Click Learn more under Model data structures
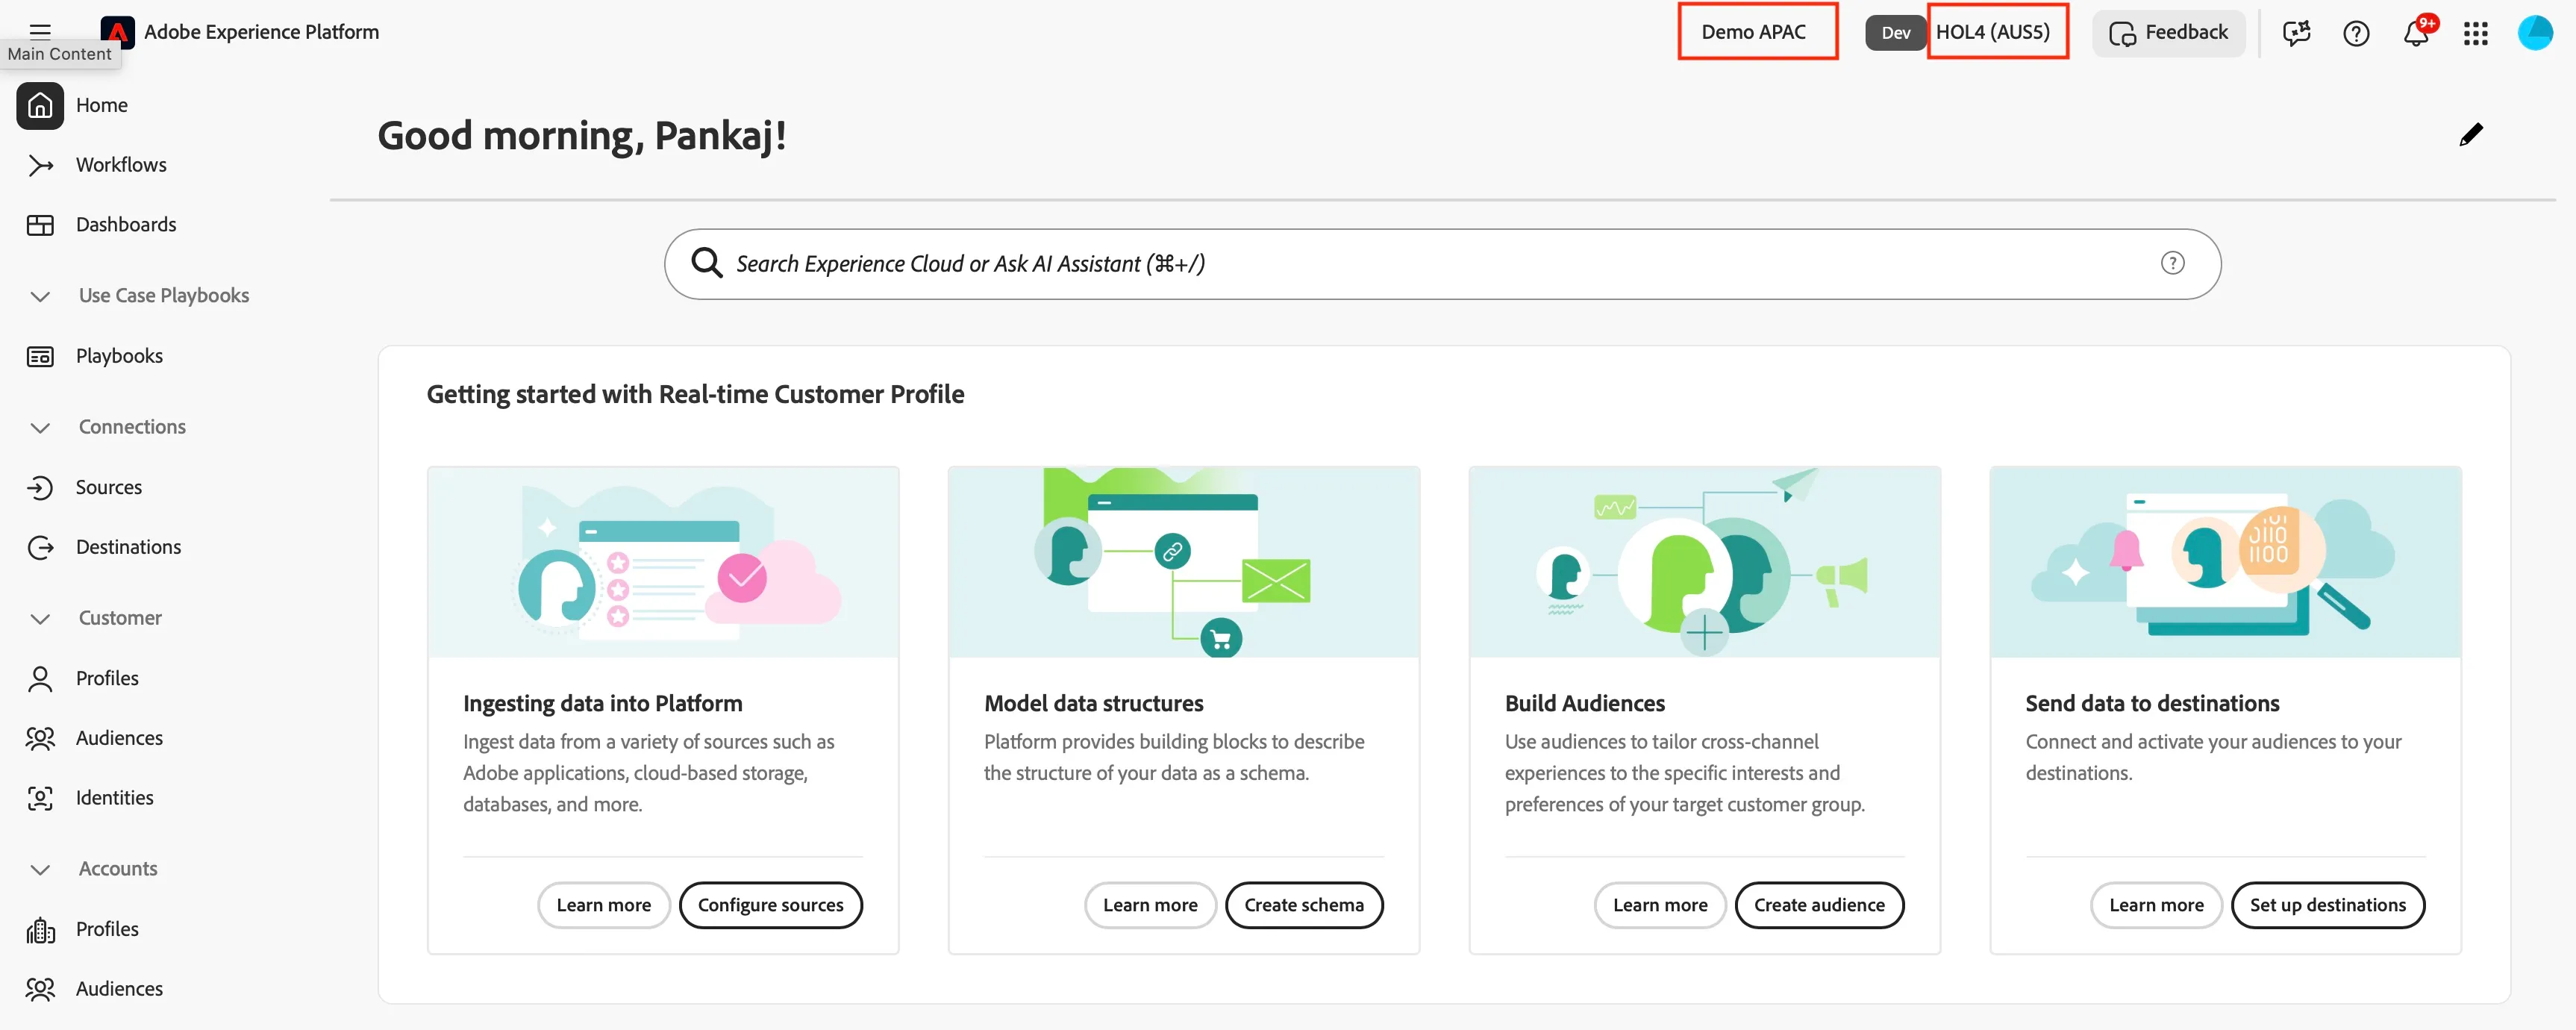This screenshot has height=1030, width=2576. tap(1150, 905)
